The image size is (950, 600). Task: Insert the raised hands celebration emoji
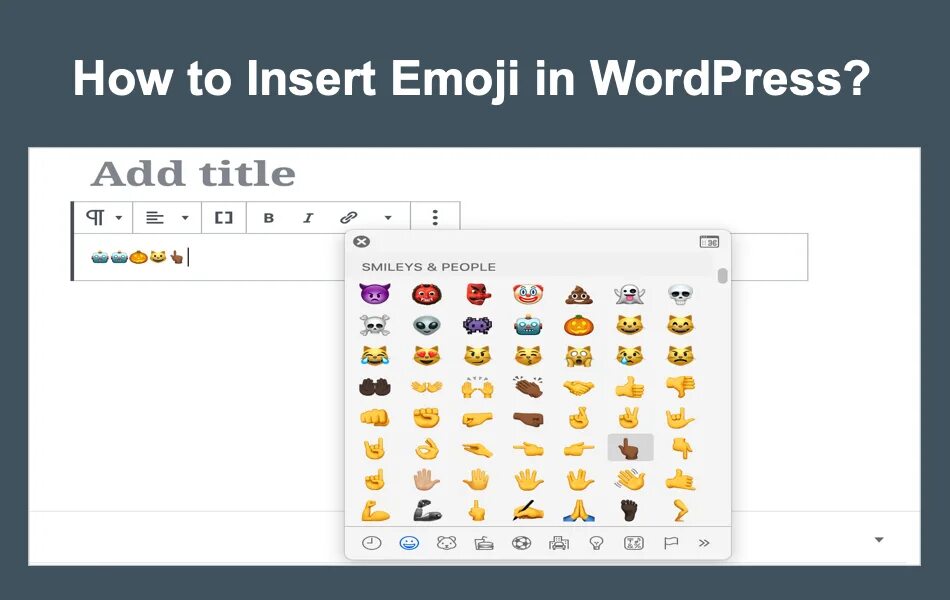477,387
